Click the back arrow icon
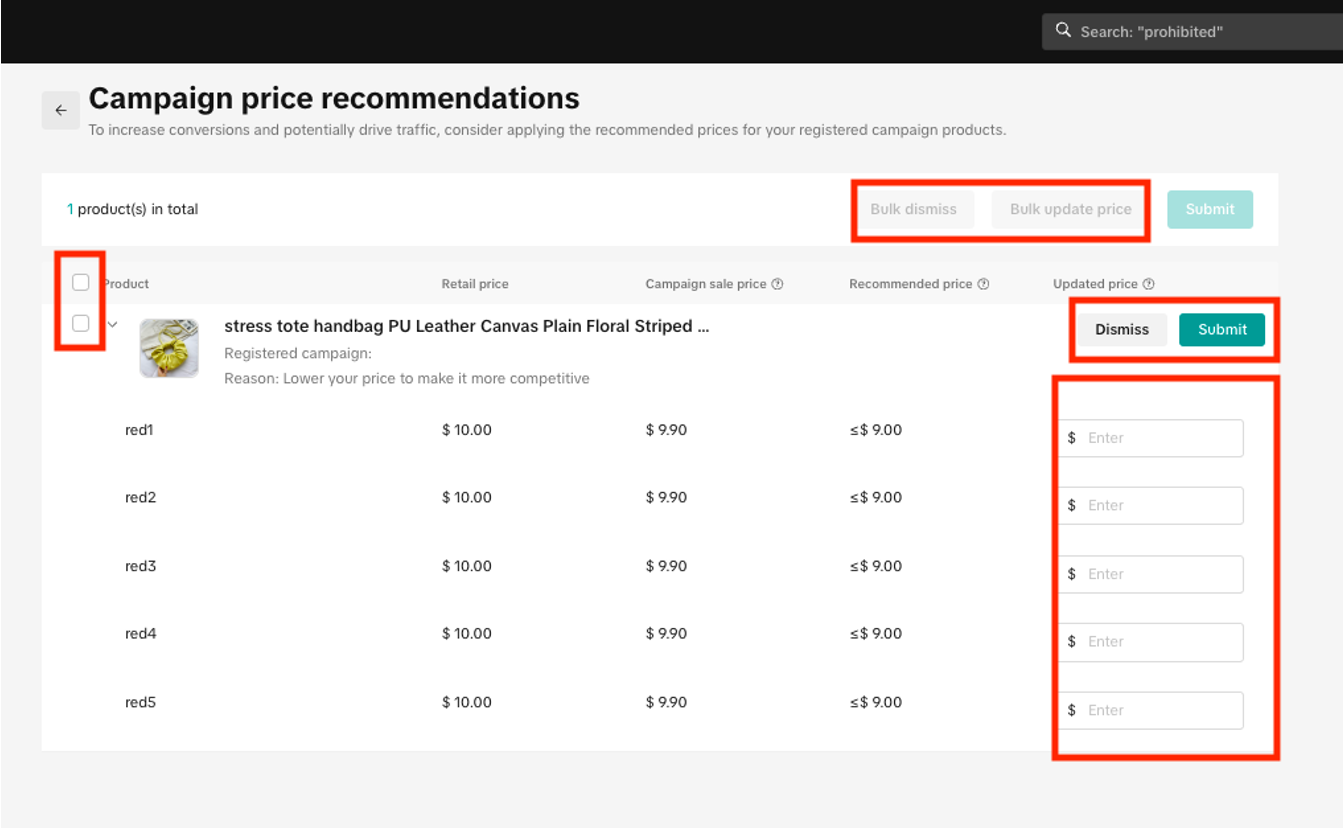Image resolution: width=1344 pixels, height=828 pixels. [61, 110]
